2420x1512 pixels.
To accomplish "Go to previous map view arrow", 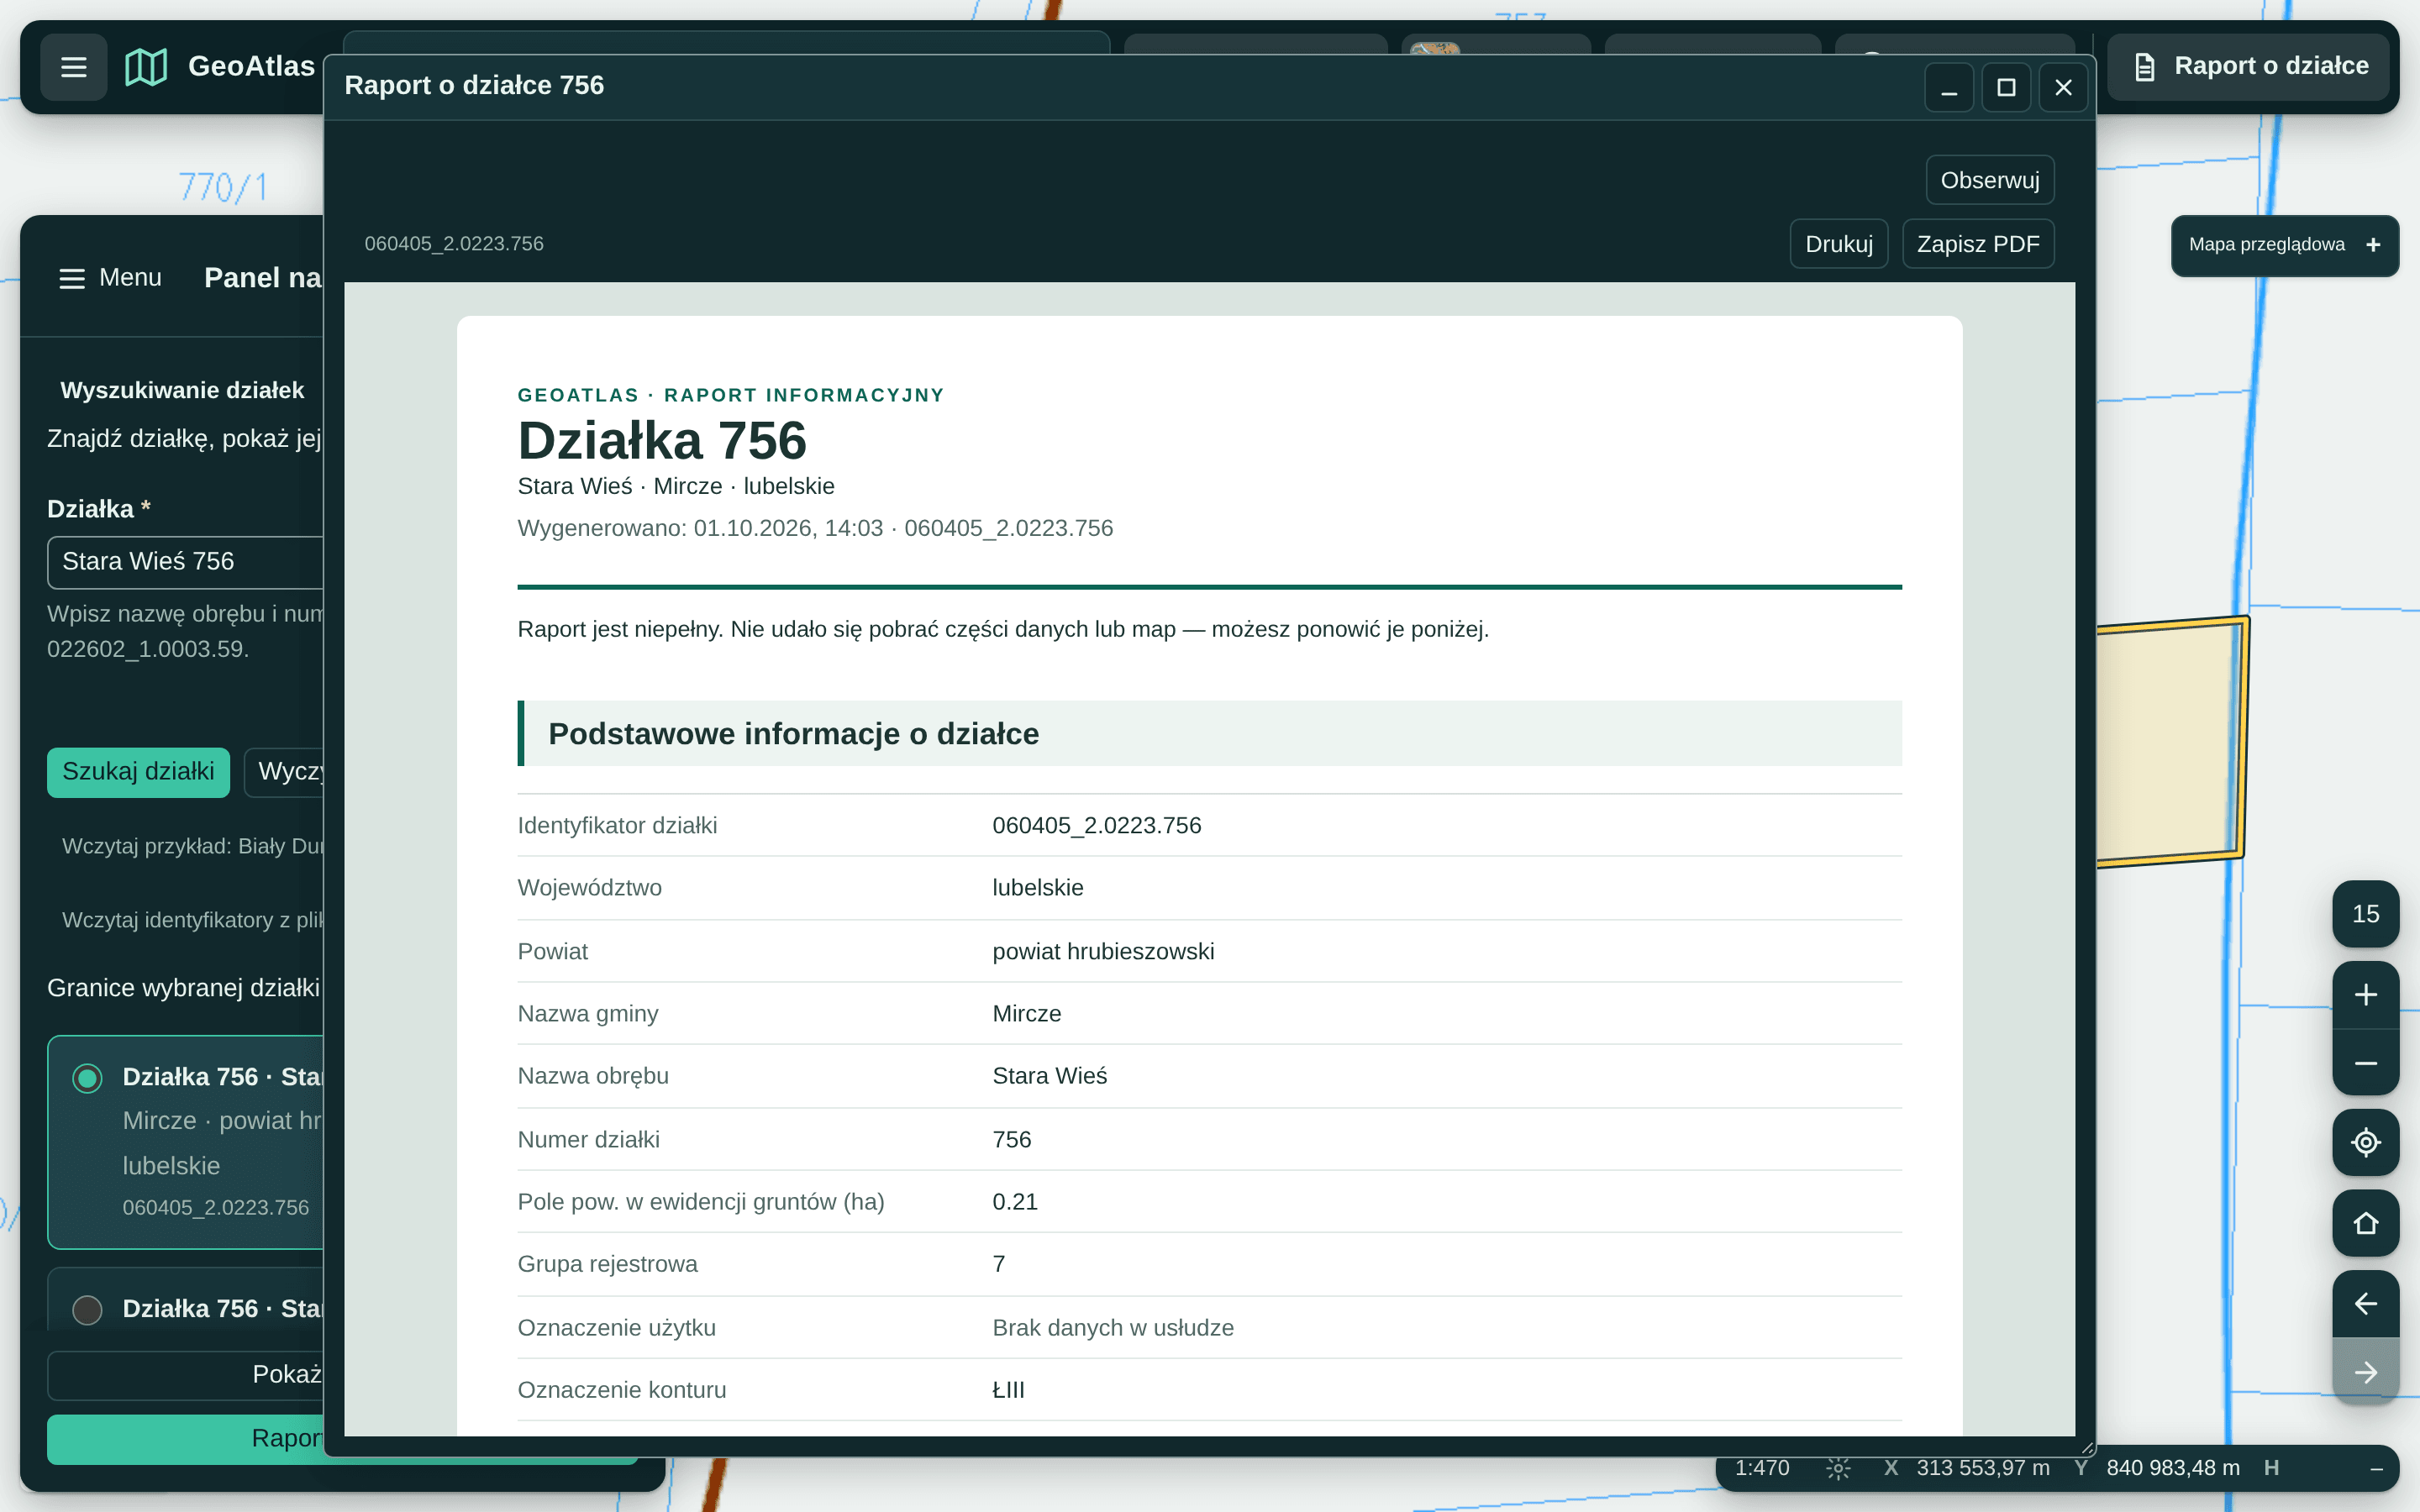I will point(2365,1304).
